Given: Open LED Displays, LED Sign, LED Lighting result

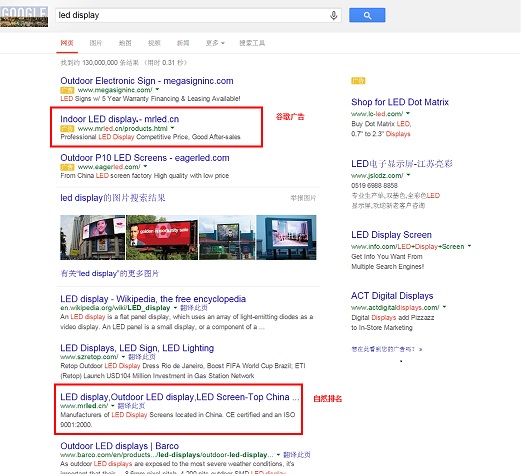Looking at the screenshot, I should pyautogui.click(x=137, y=348).
